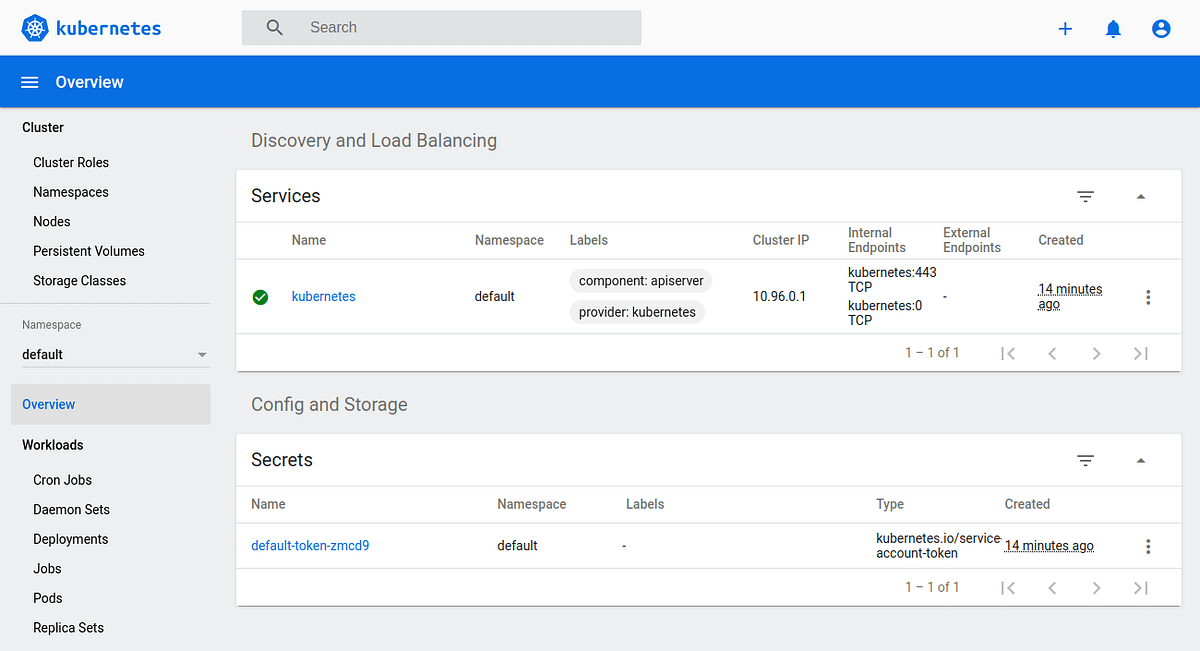1200x651 pixels.
Task: Collapse the Services card
Action: click(x=1140, y=196)
